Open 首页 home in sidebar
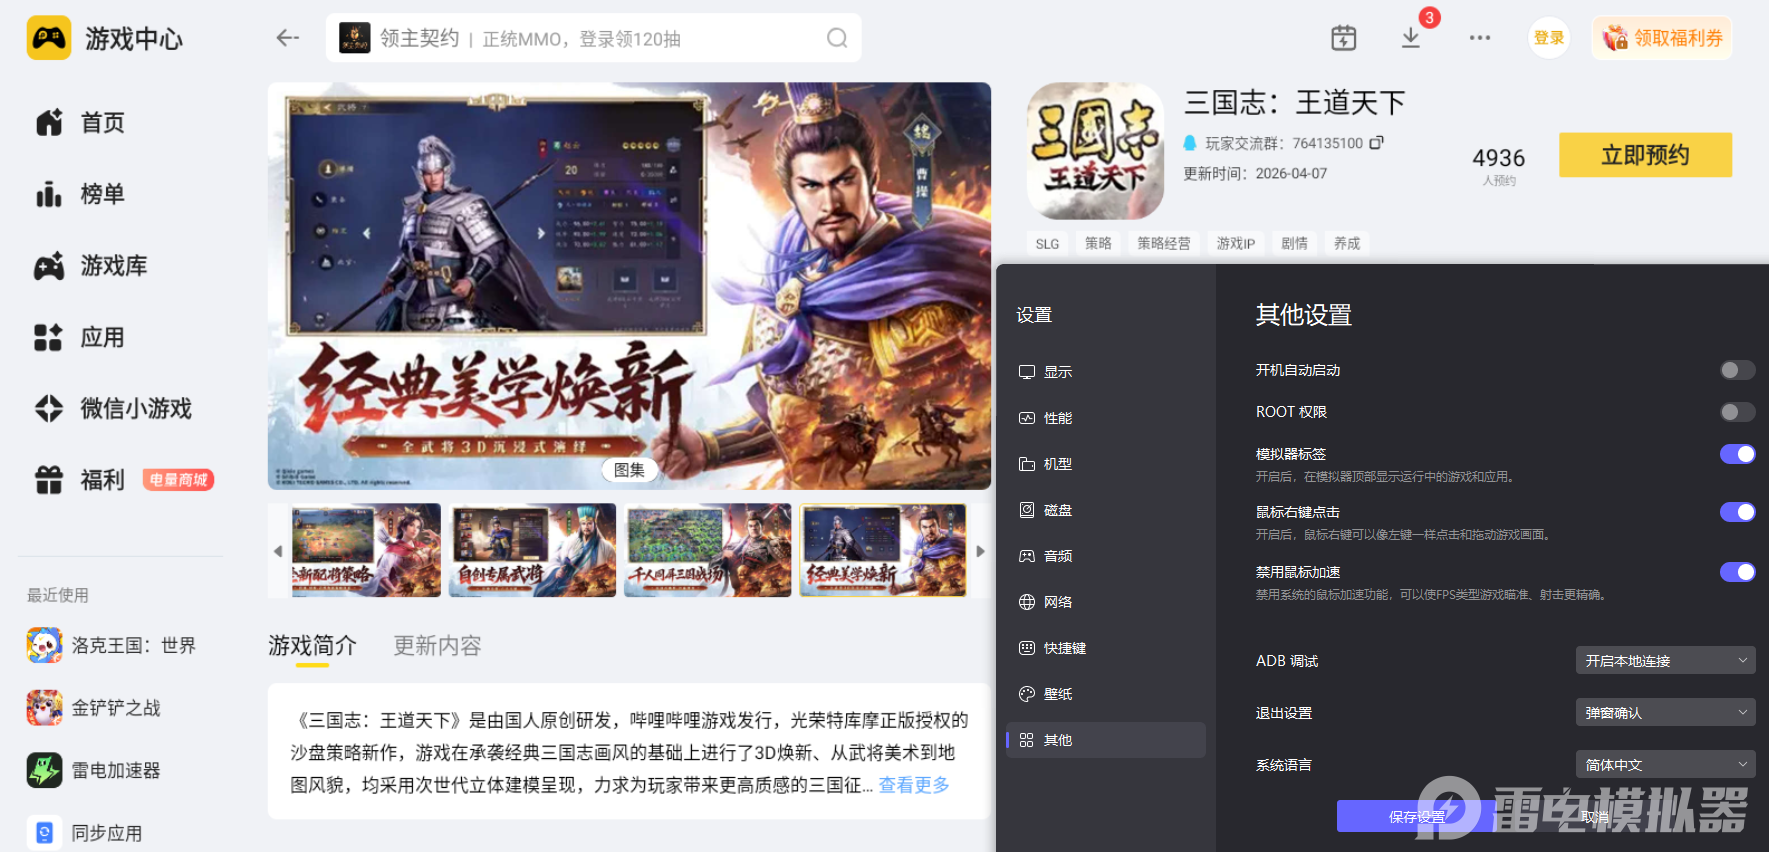This screenshot has height=852, width=1769. [x=80, y=123]
